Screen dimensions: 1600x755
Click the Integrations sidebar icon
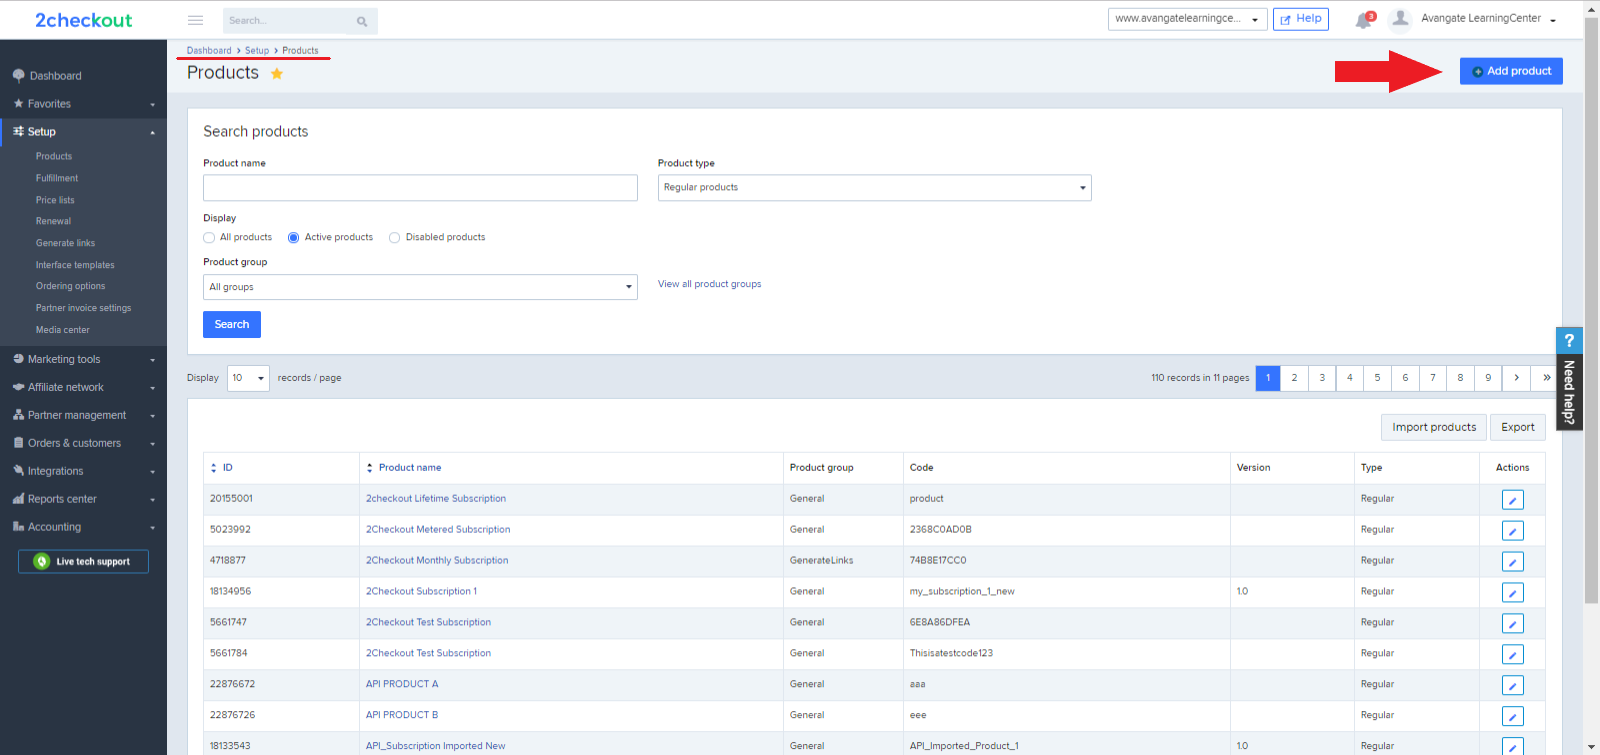(x=18, y=471)
